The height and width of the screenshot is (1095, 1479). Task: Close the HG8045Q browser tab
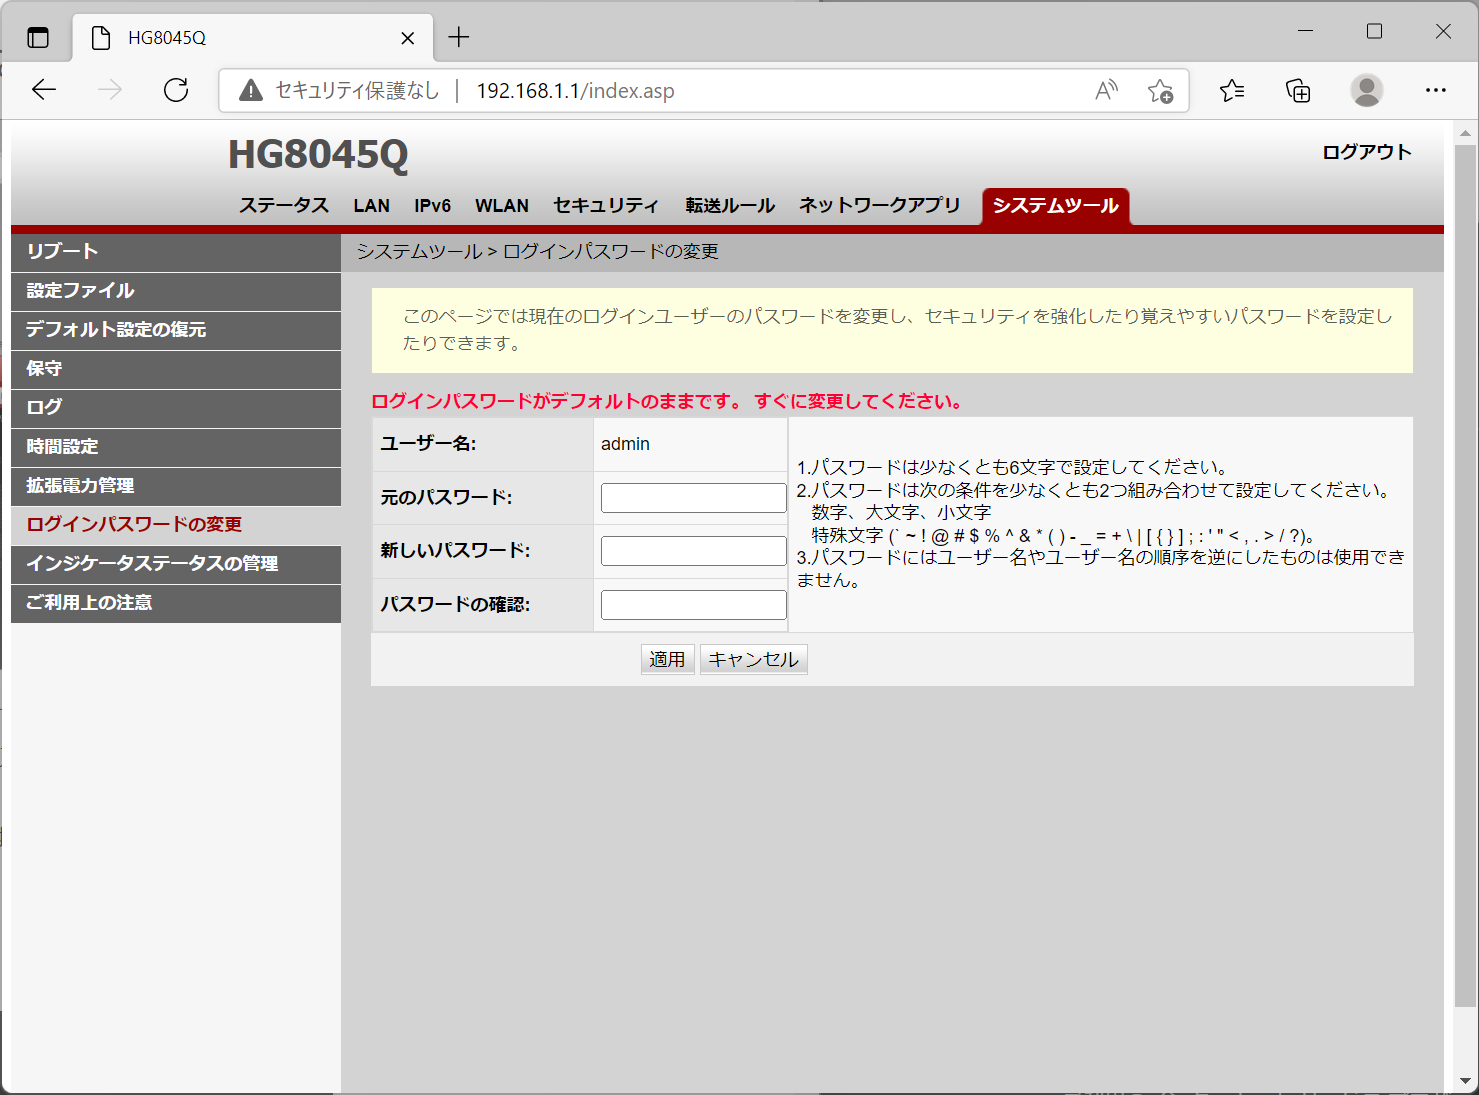[407, 38]
